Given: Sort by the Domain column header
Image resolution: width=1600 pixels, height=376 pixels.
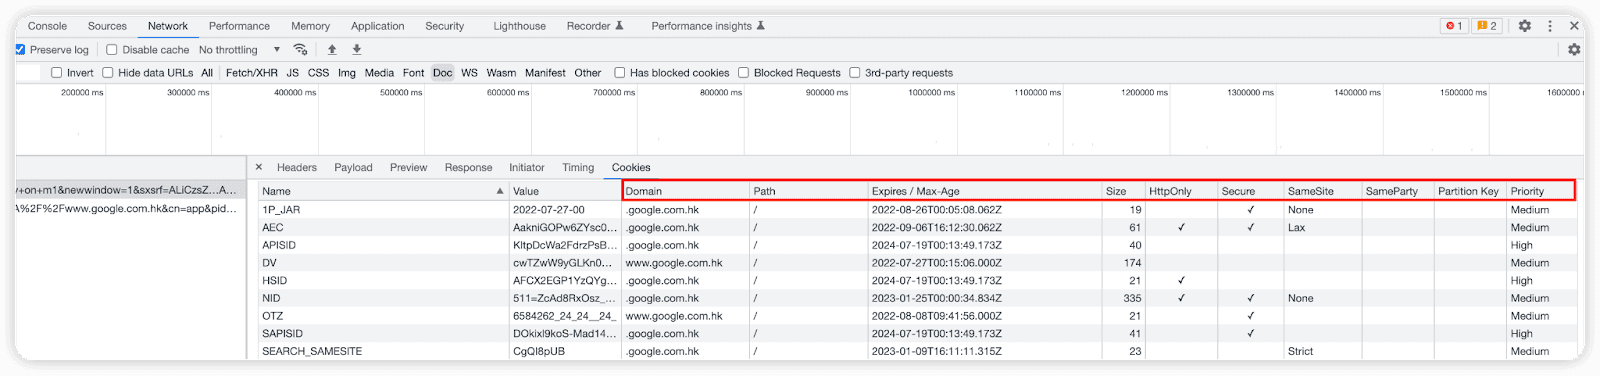Looking at the screenshot, I should 685,191.
